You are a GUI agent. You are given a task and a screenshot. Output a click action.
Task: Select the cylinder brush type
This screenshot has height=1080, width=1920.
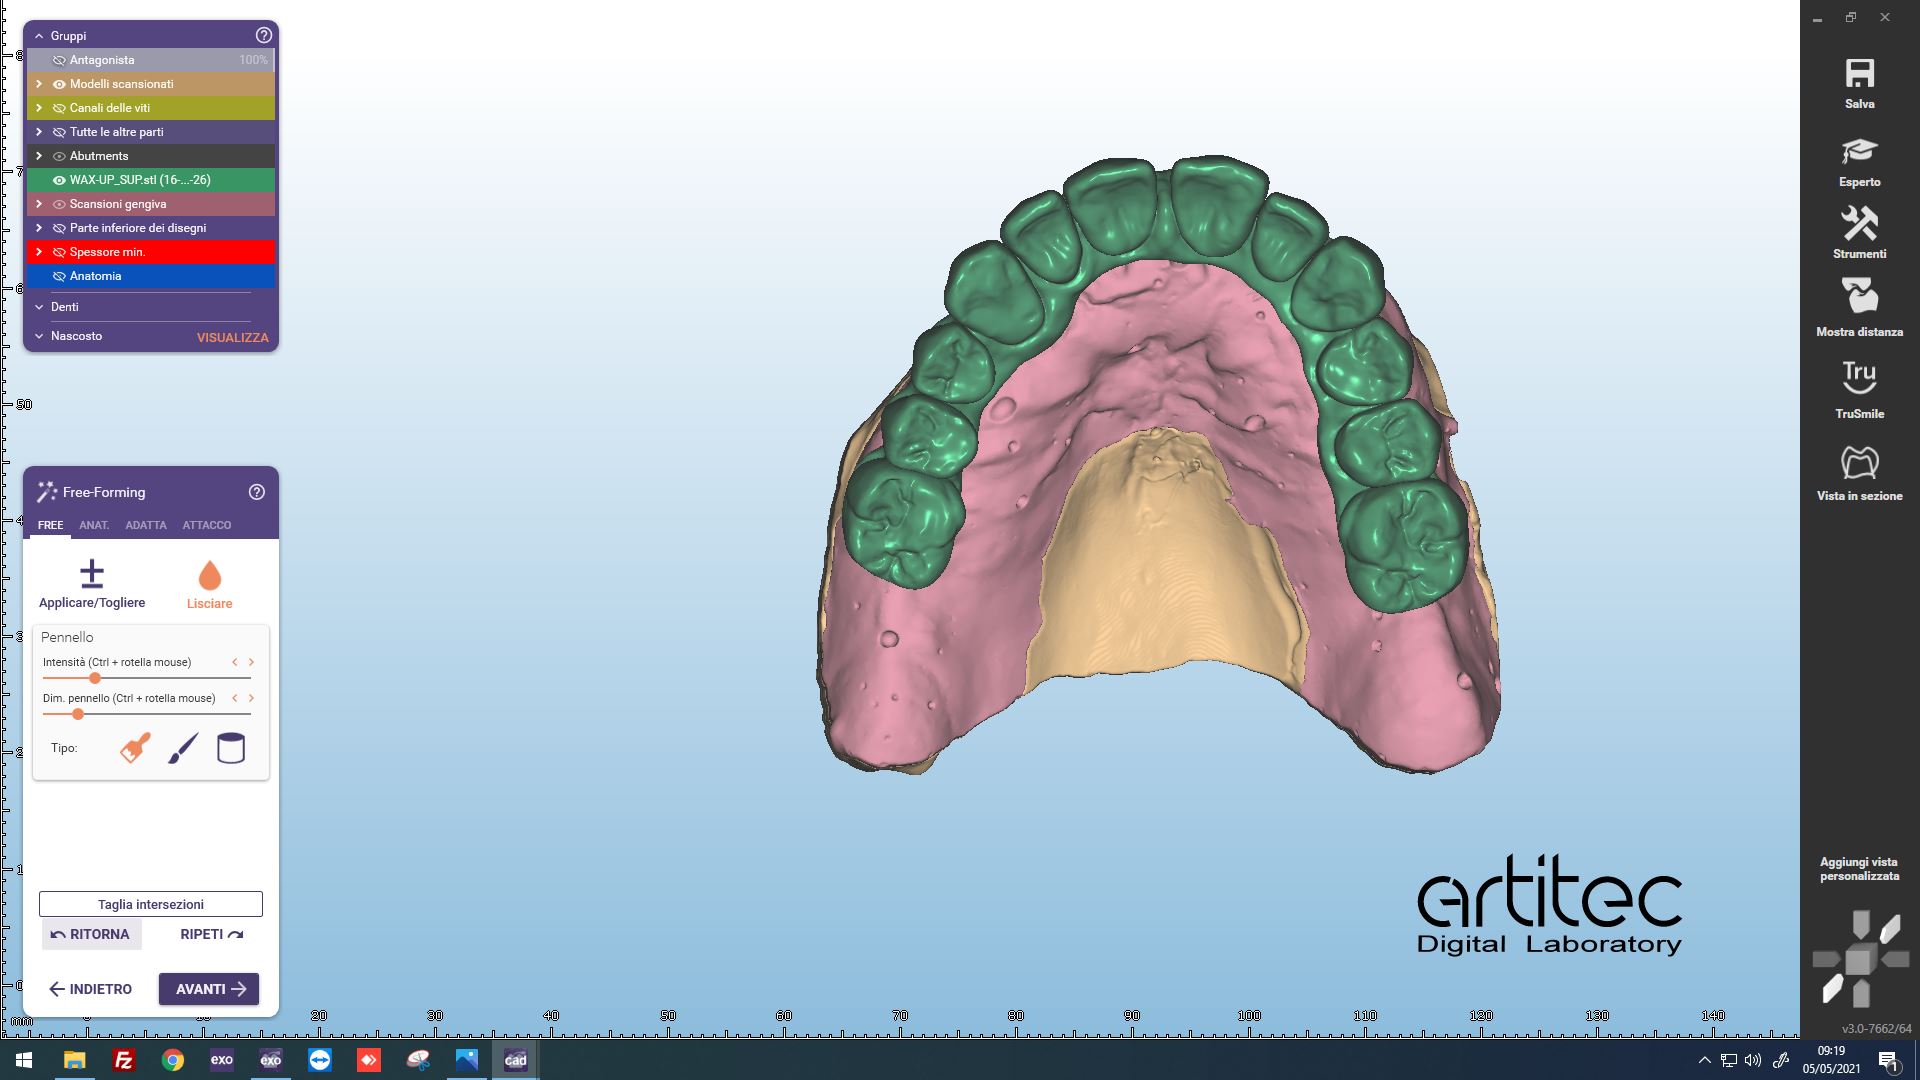[x=231, y=748]
